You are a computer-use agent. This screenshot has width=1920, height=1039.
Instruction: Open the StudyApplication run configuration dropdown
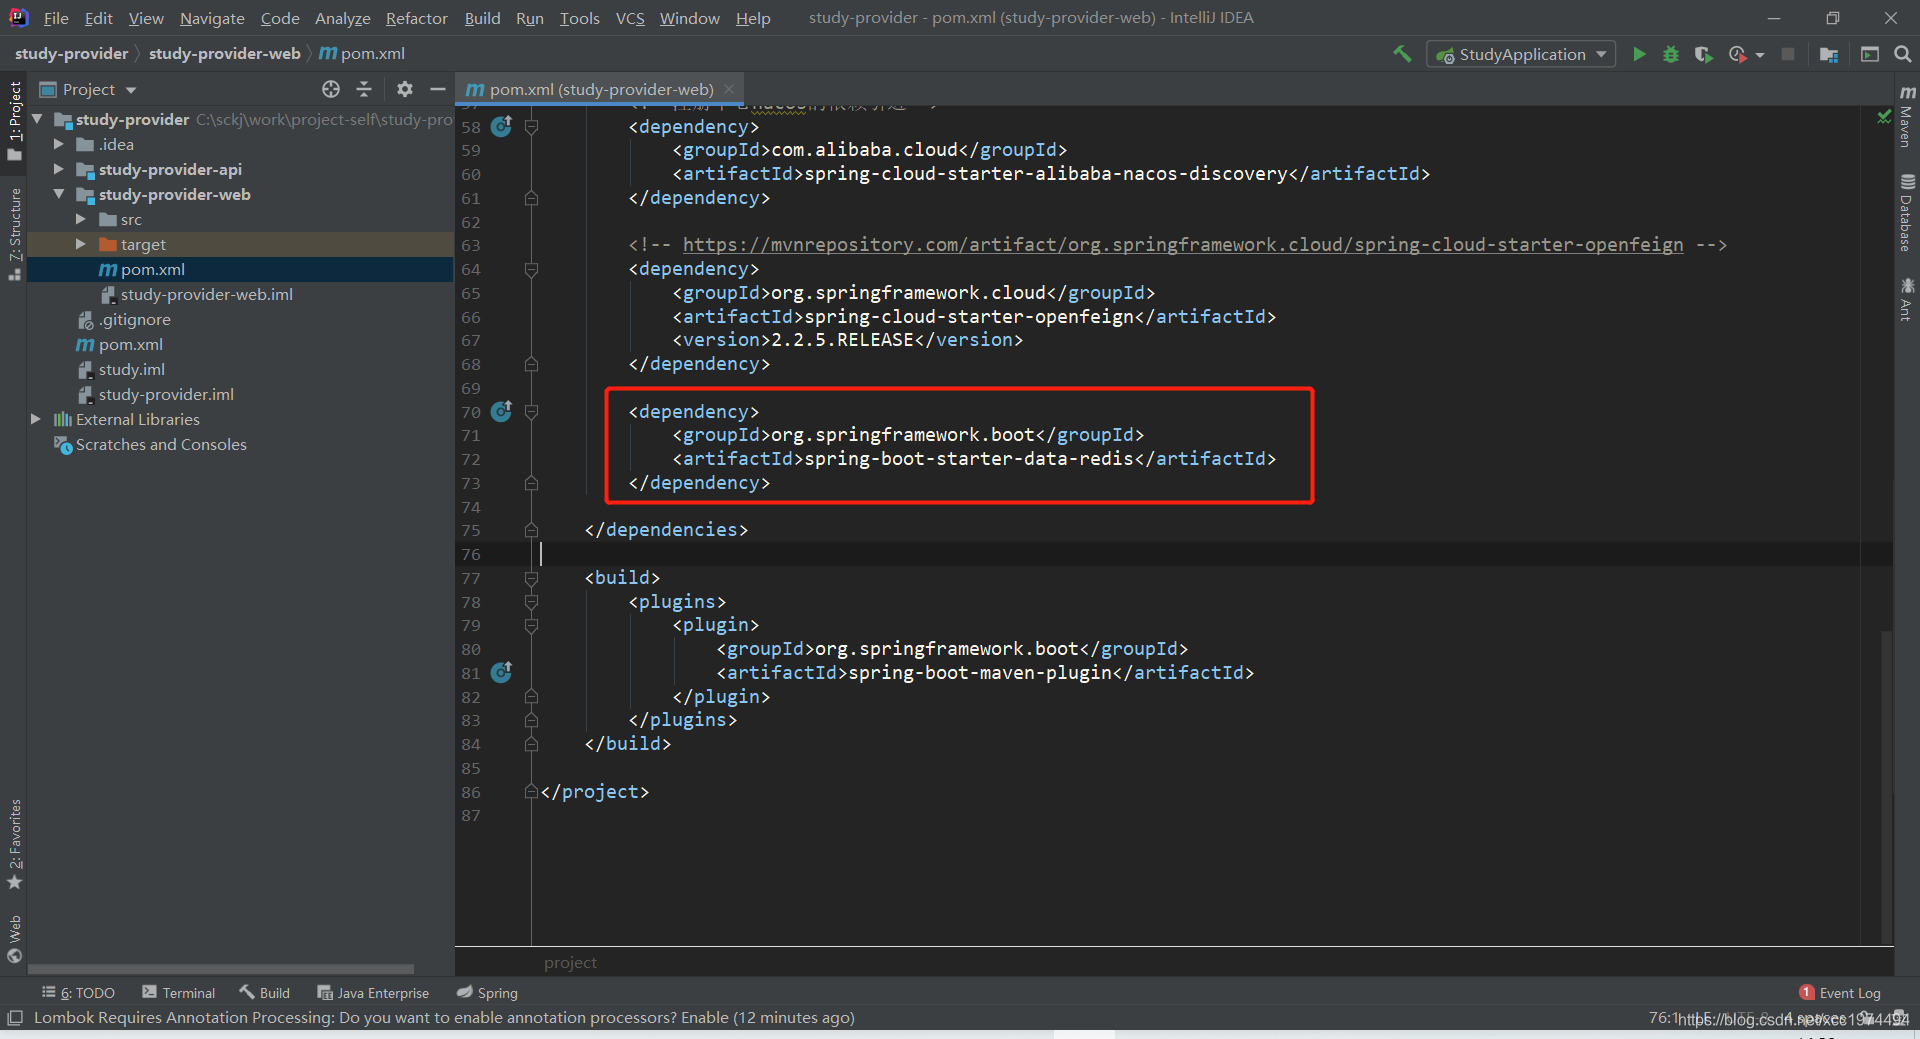1520,54
